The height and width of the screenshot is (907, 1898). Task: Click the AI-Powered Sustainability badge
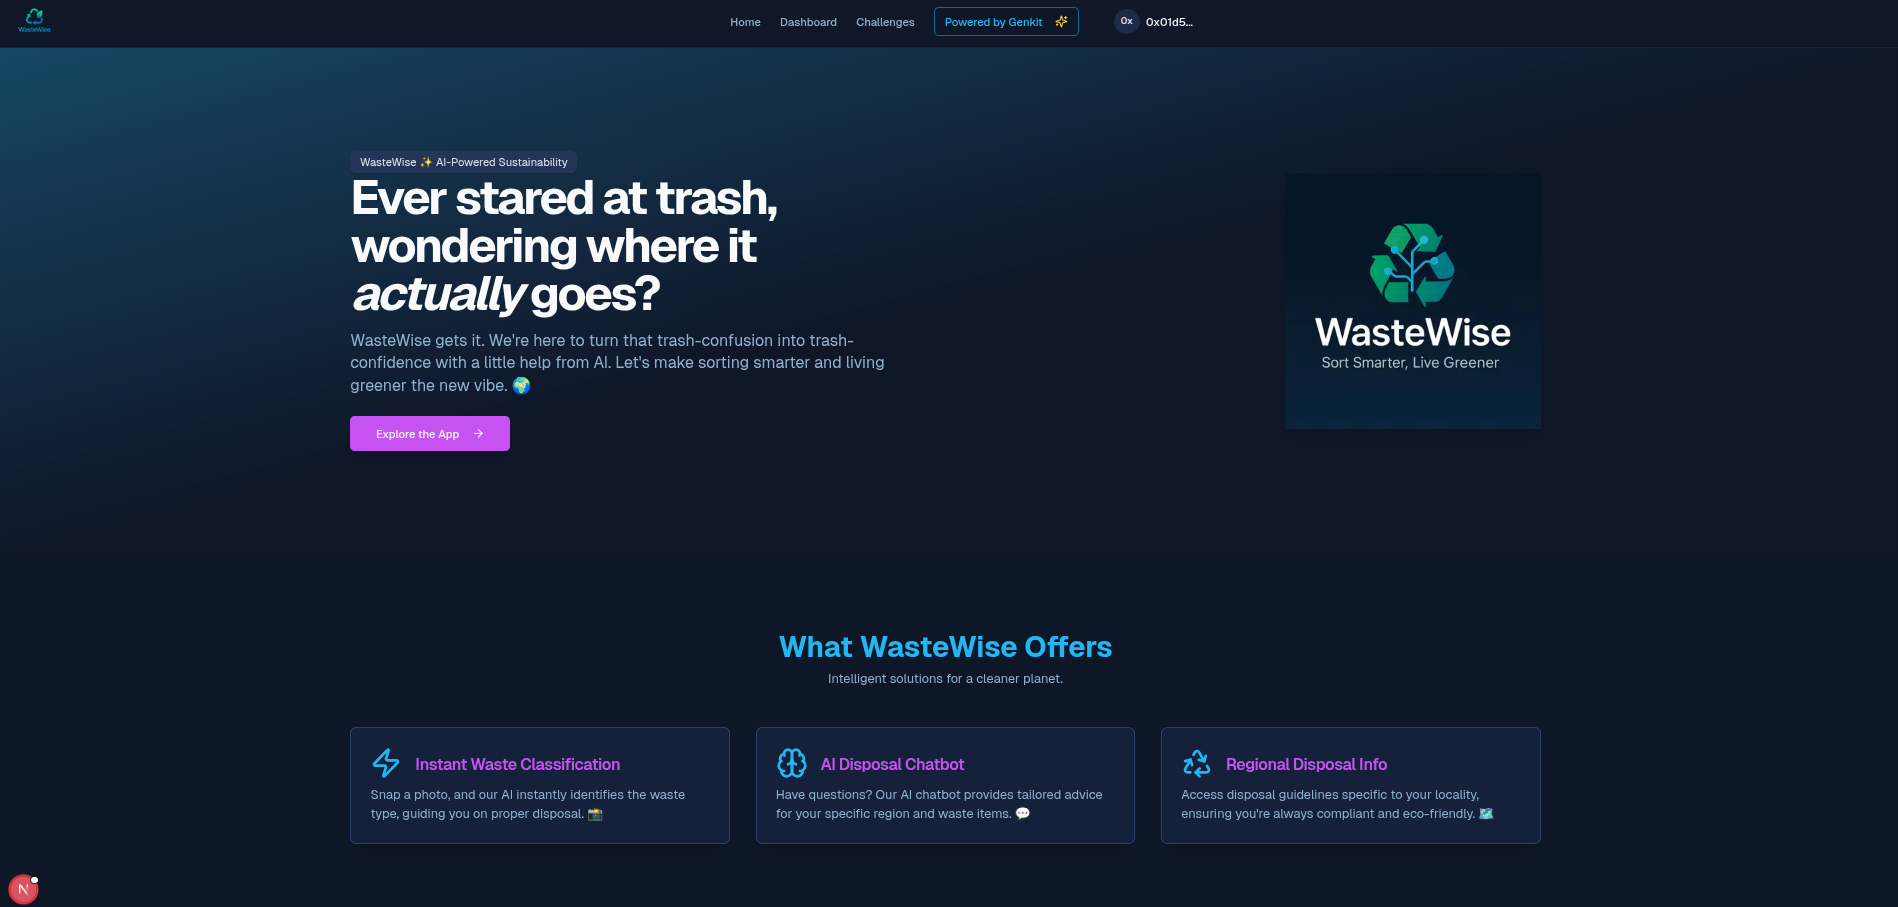(464, 162)
